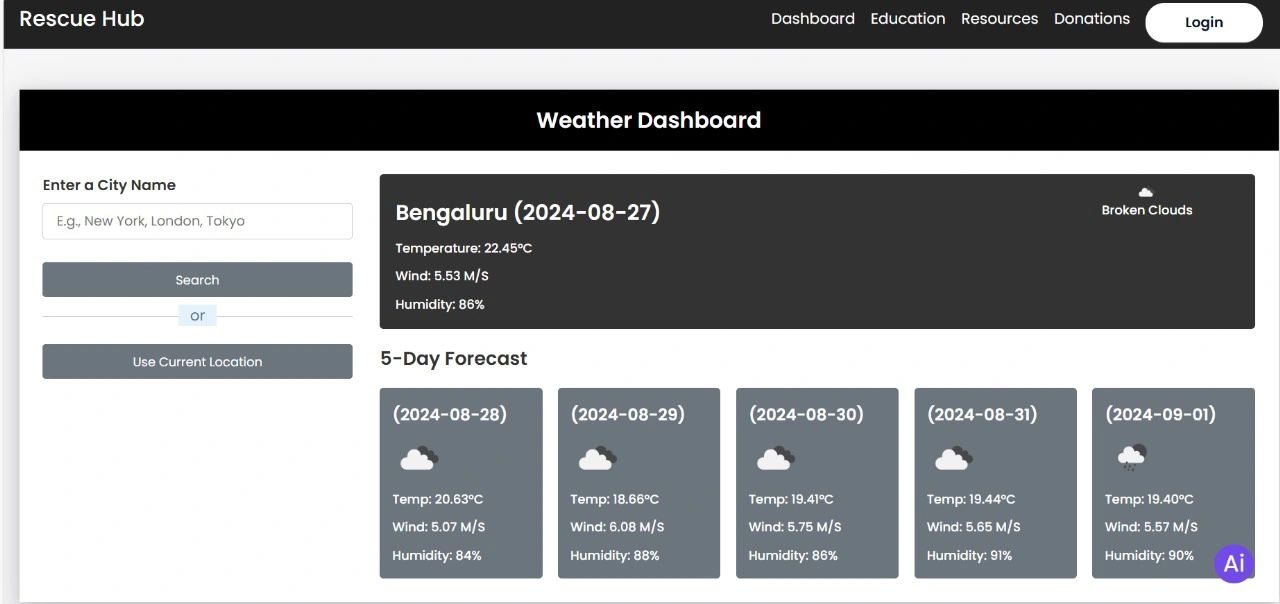The width and height of the screenshot is (1280, 604).
Task: Open the Education menu item
Action: click(x=907, y=19)
